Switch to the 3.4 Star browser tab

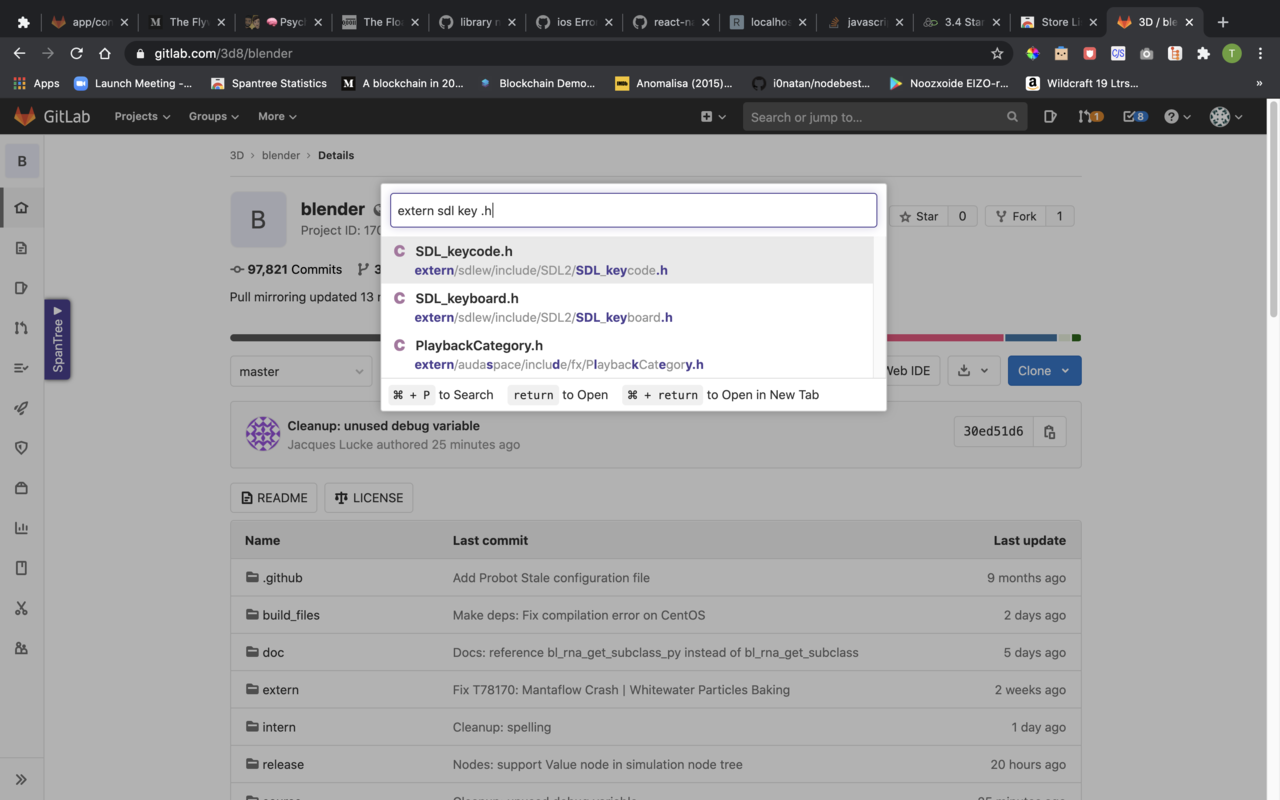963,22
